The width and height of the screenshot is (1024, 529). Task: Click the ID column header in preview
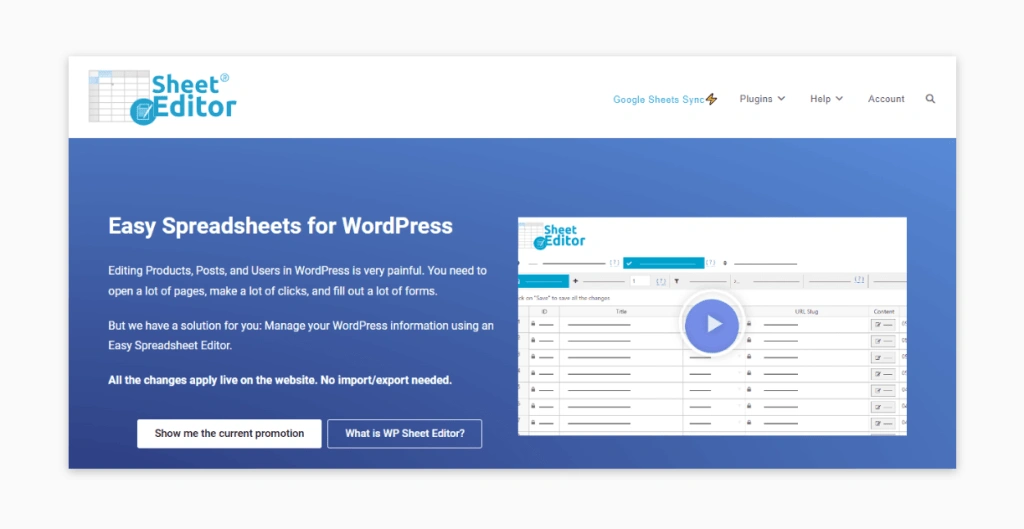pyautogui.click(x=544, y=312)
